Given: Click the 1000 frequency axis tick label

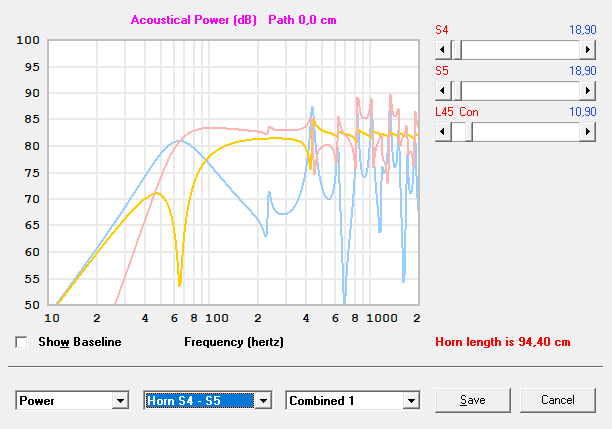Looking at the screenshot, I should [x=382, y=318].
